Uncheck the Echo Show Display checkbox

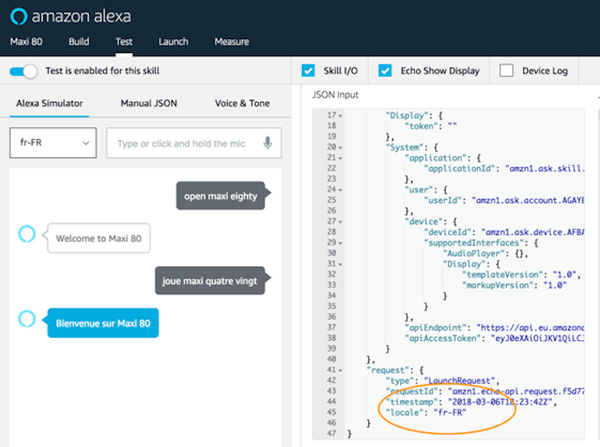coord(385,71)
